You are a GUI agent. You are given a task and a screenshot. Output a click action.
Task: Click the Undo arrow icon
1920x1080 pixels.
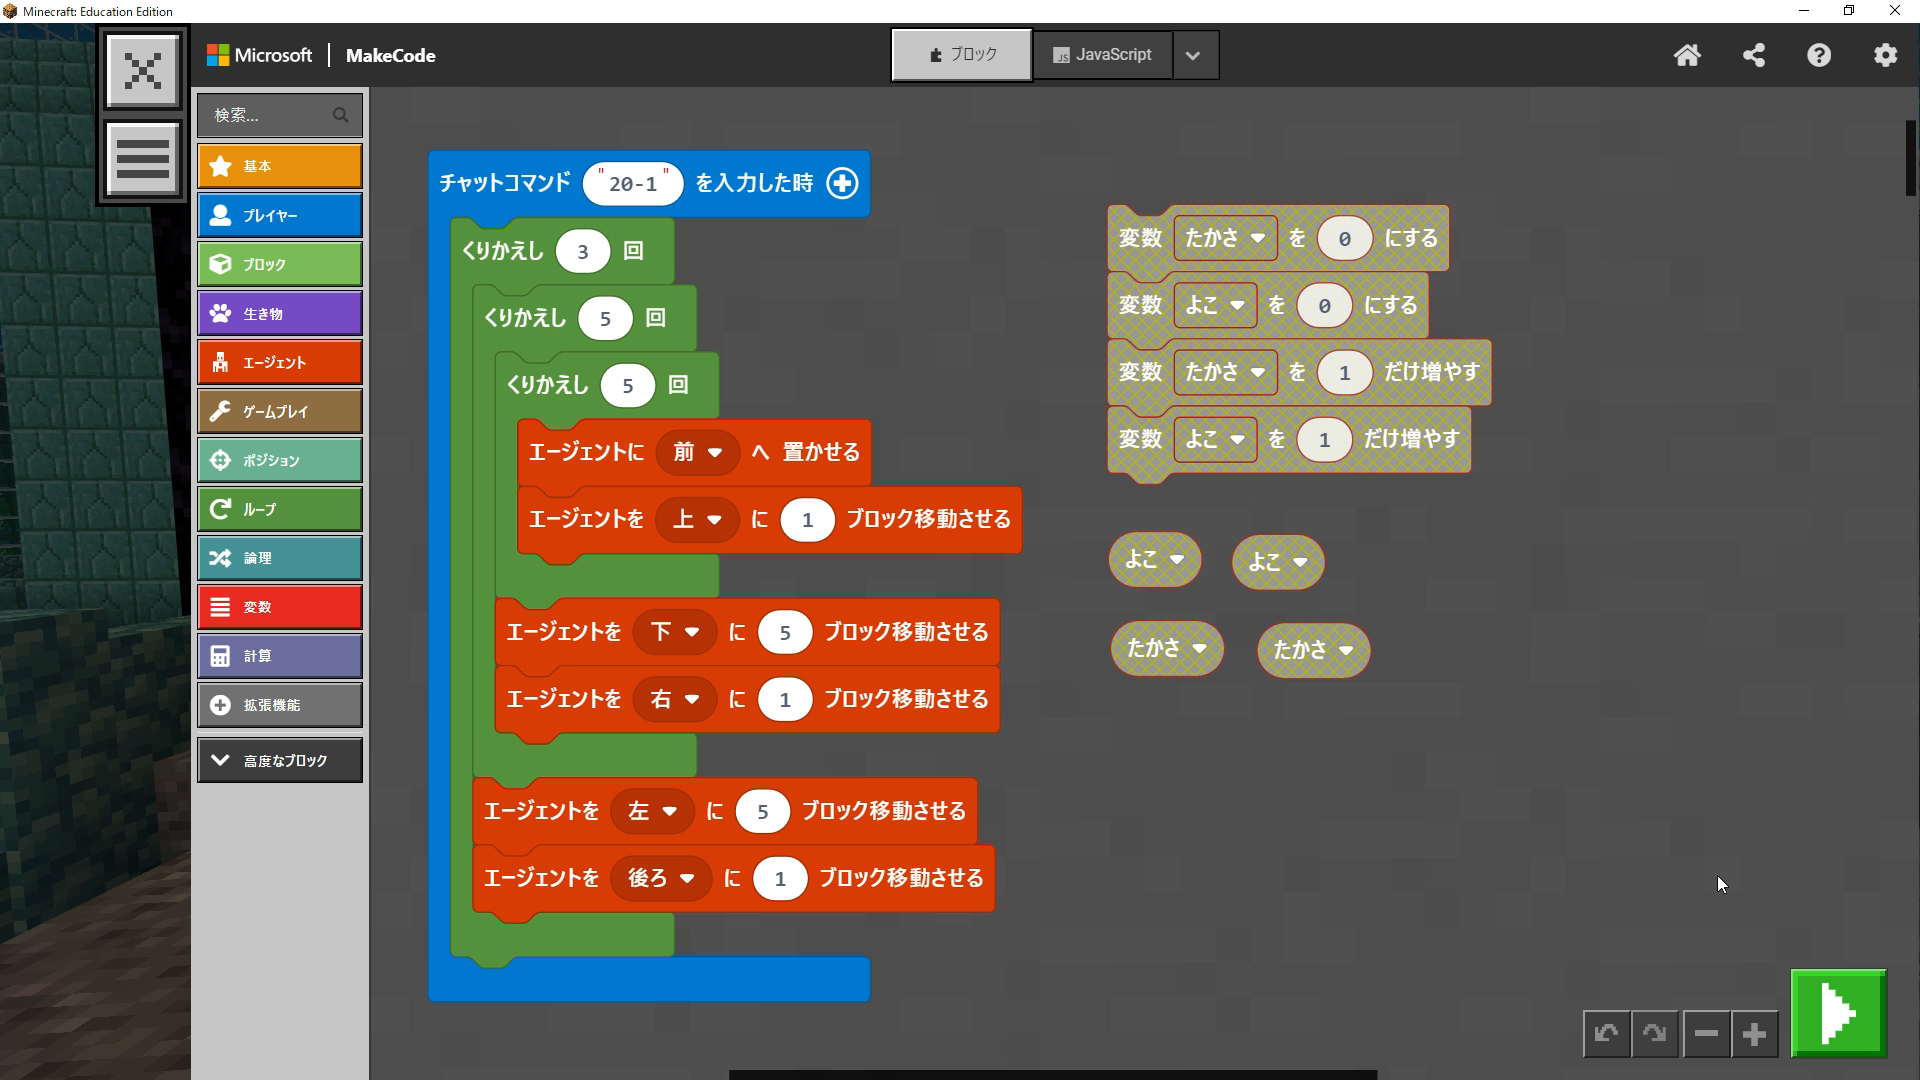click(x=1606, y=1034)
